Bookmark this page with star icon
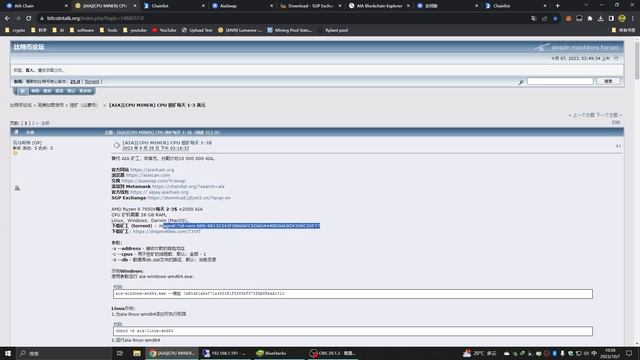 click(555, 18)
